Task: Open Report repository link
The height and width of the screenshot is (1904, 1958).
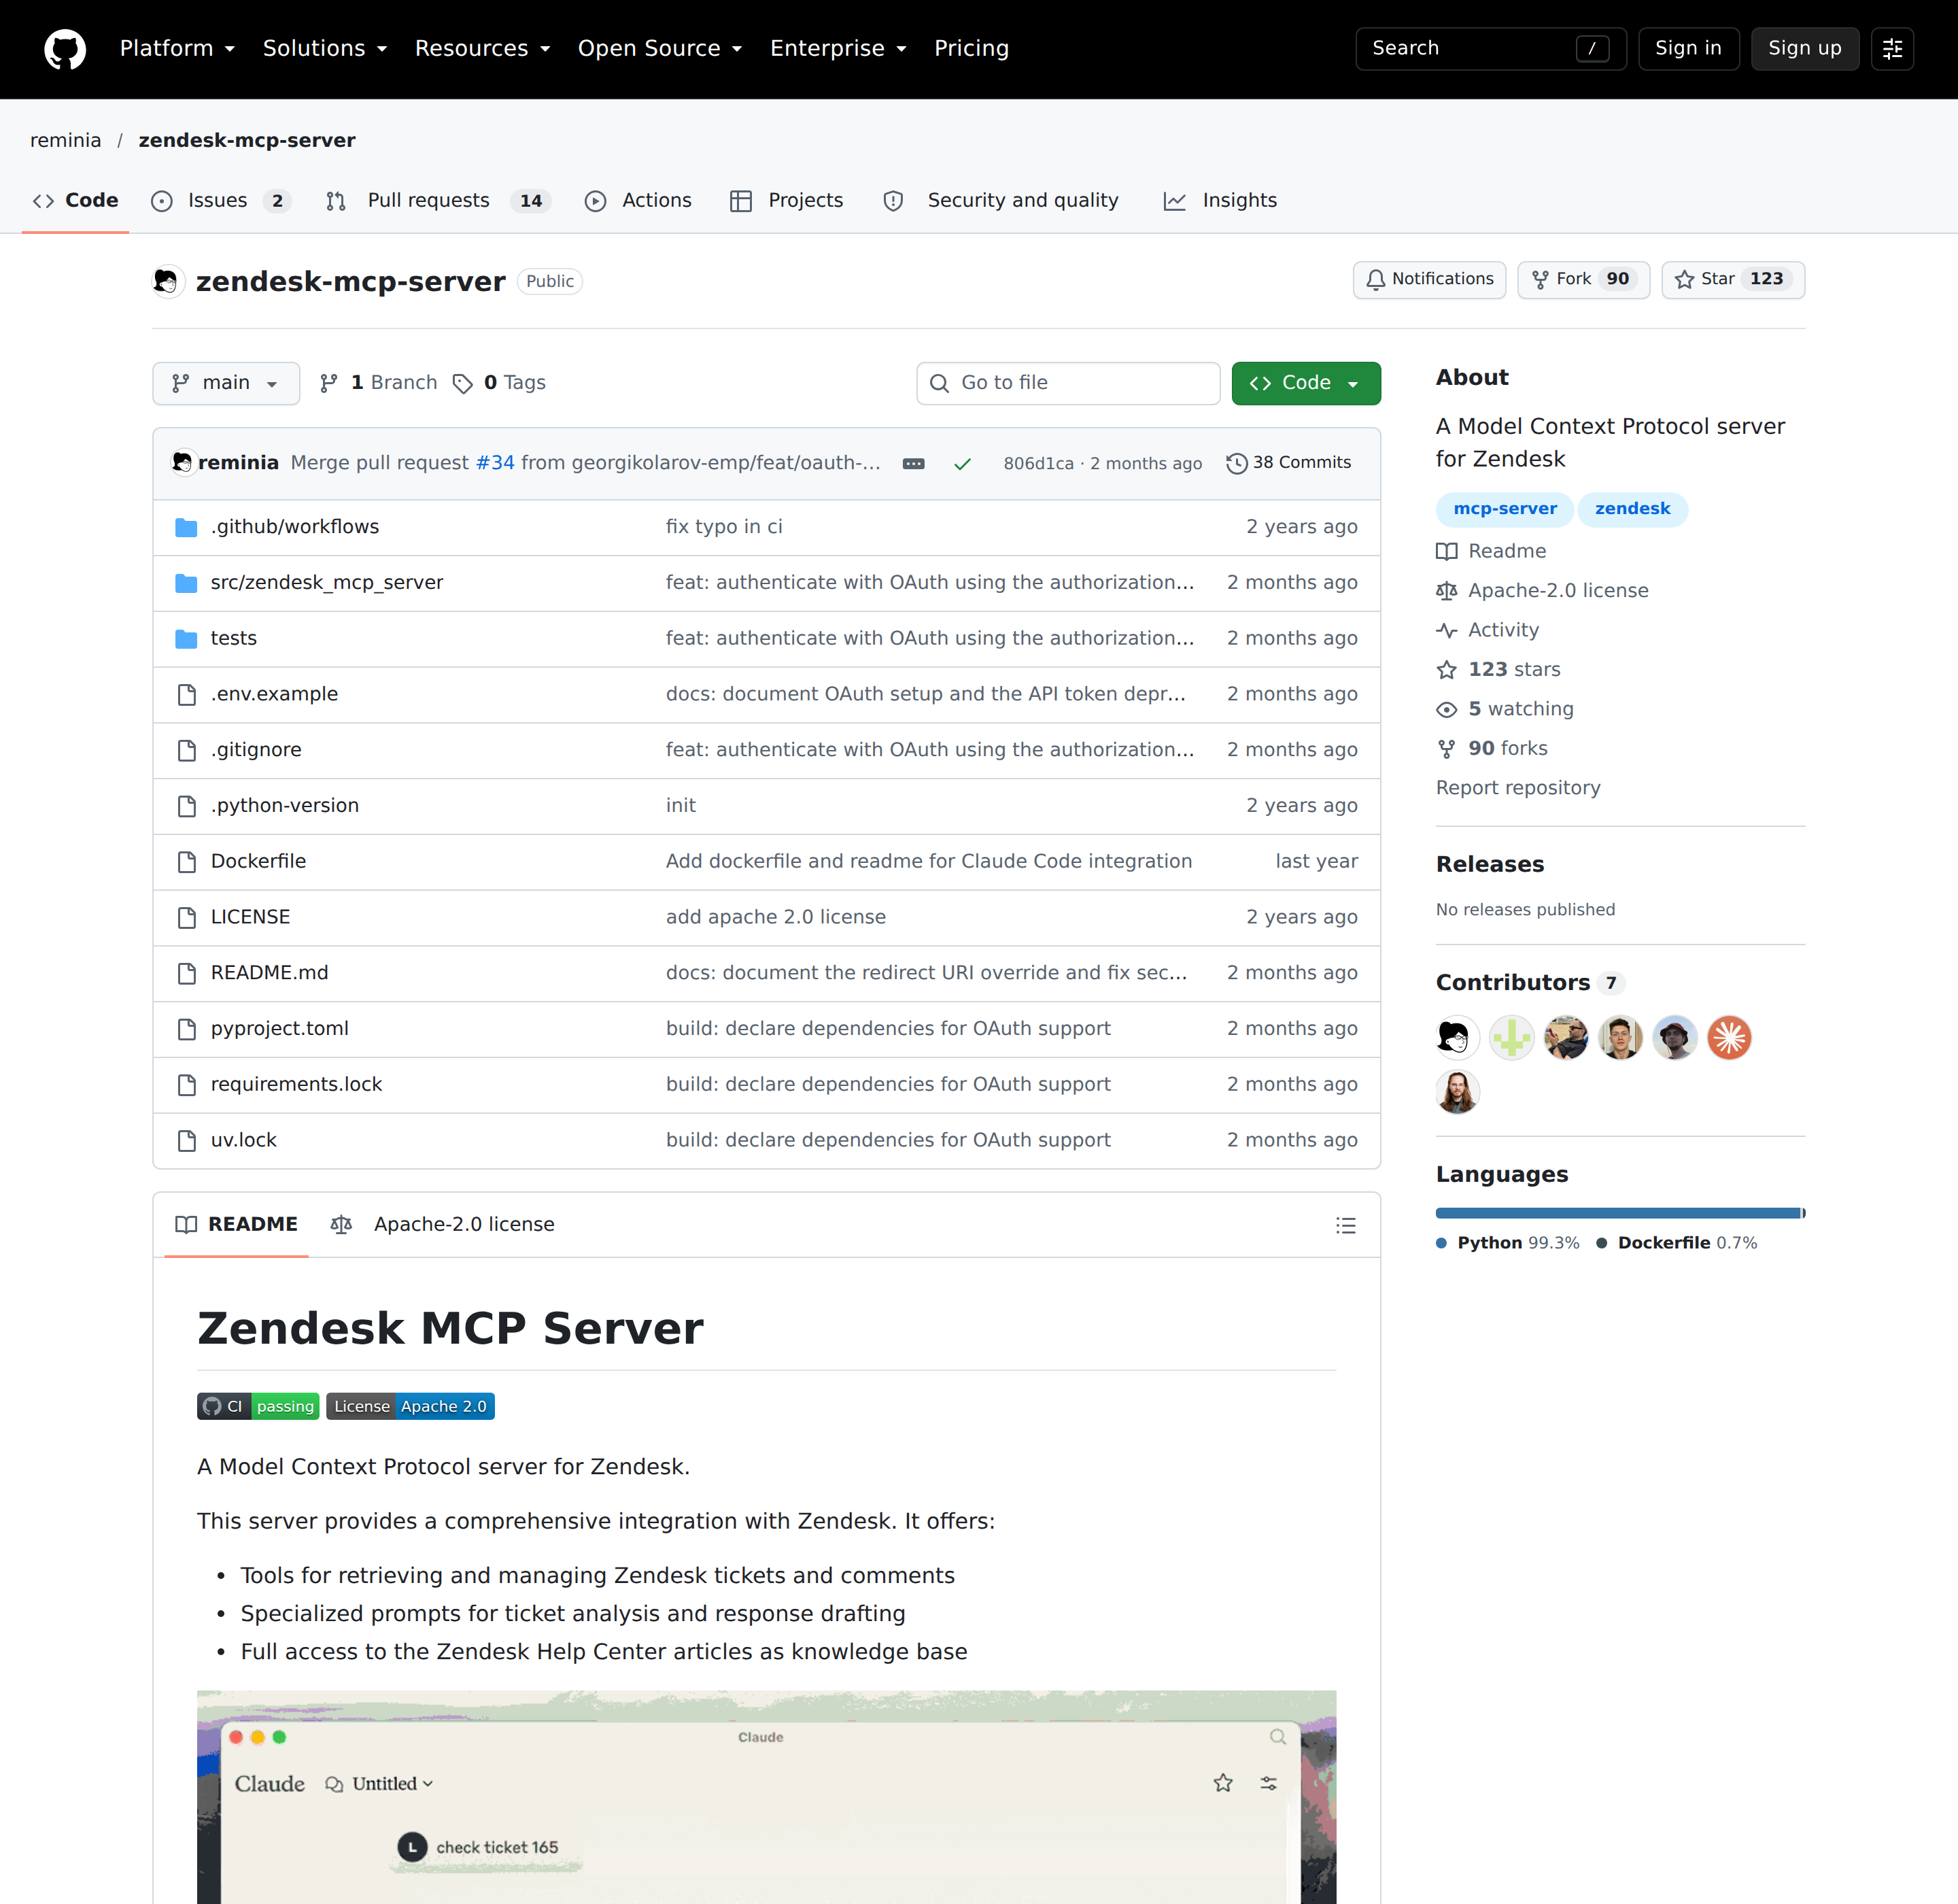Action: (1517, 788)
